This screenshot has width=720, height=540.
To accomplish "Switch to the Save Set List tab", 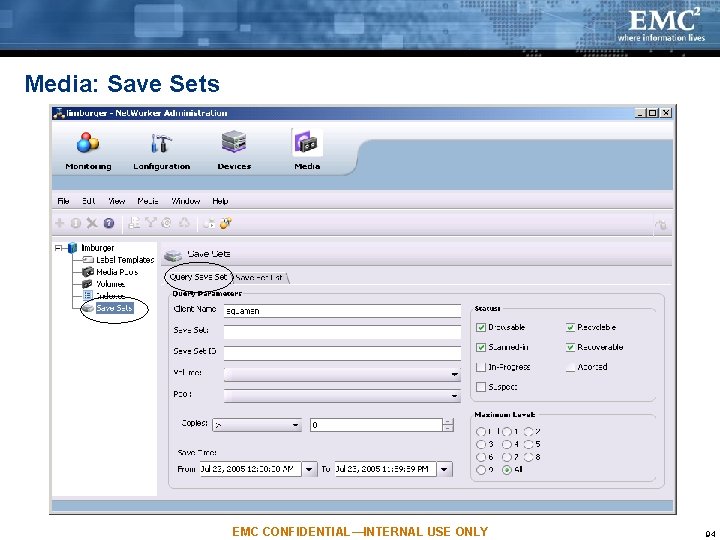I will point(260,277).
